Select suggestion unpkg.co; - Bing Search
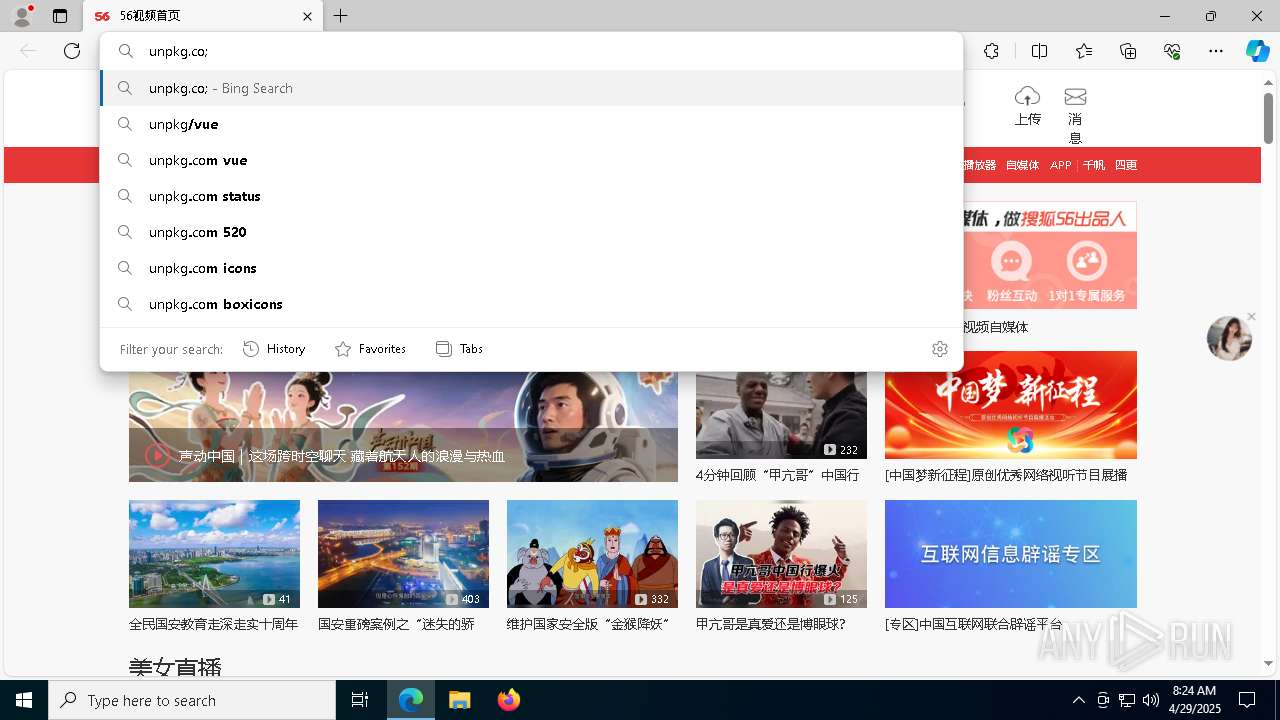 (x=532, y=88)
